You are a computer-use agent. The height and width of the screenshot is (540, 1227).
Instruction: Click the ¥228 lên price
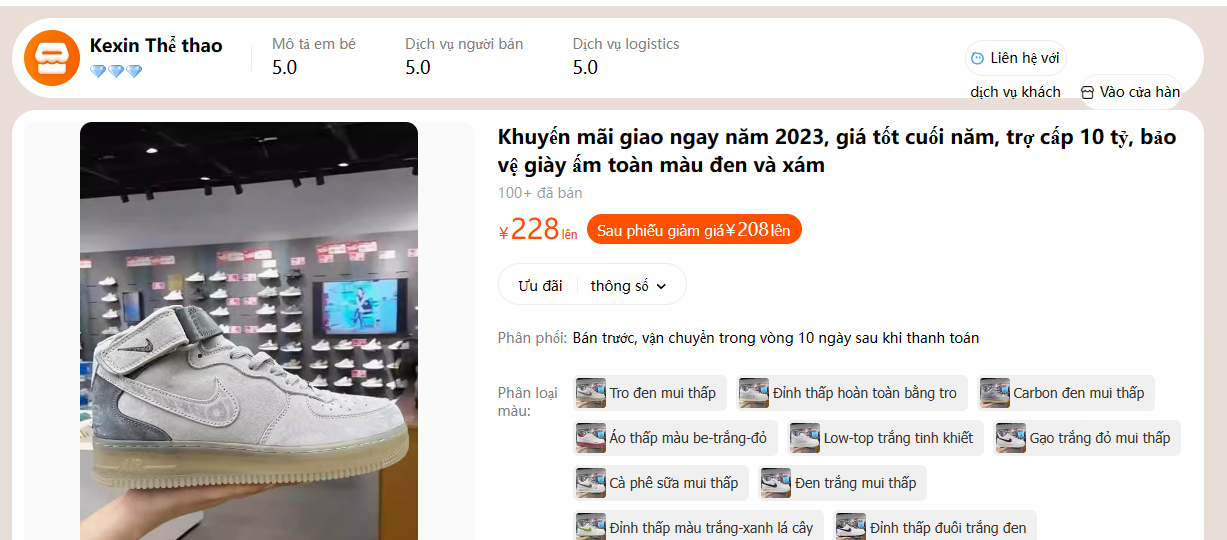pos(538,230)
